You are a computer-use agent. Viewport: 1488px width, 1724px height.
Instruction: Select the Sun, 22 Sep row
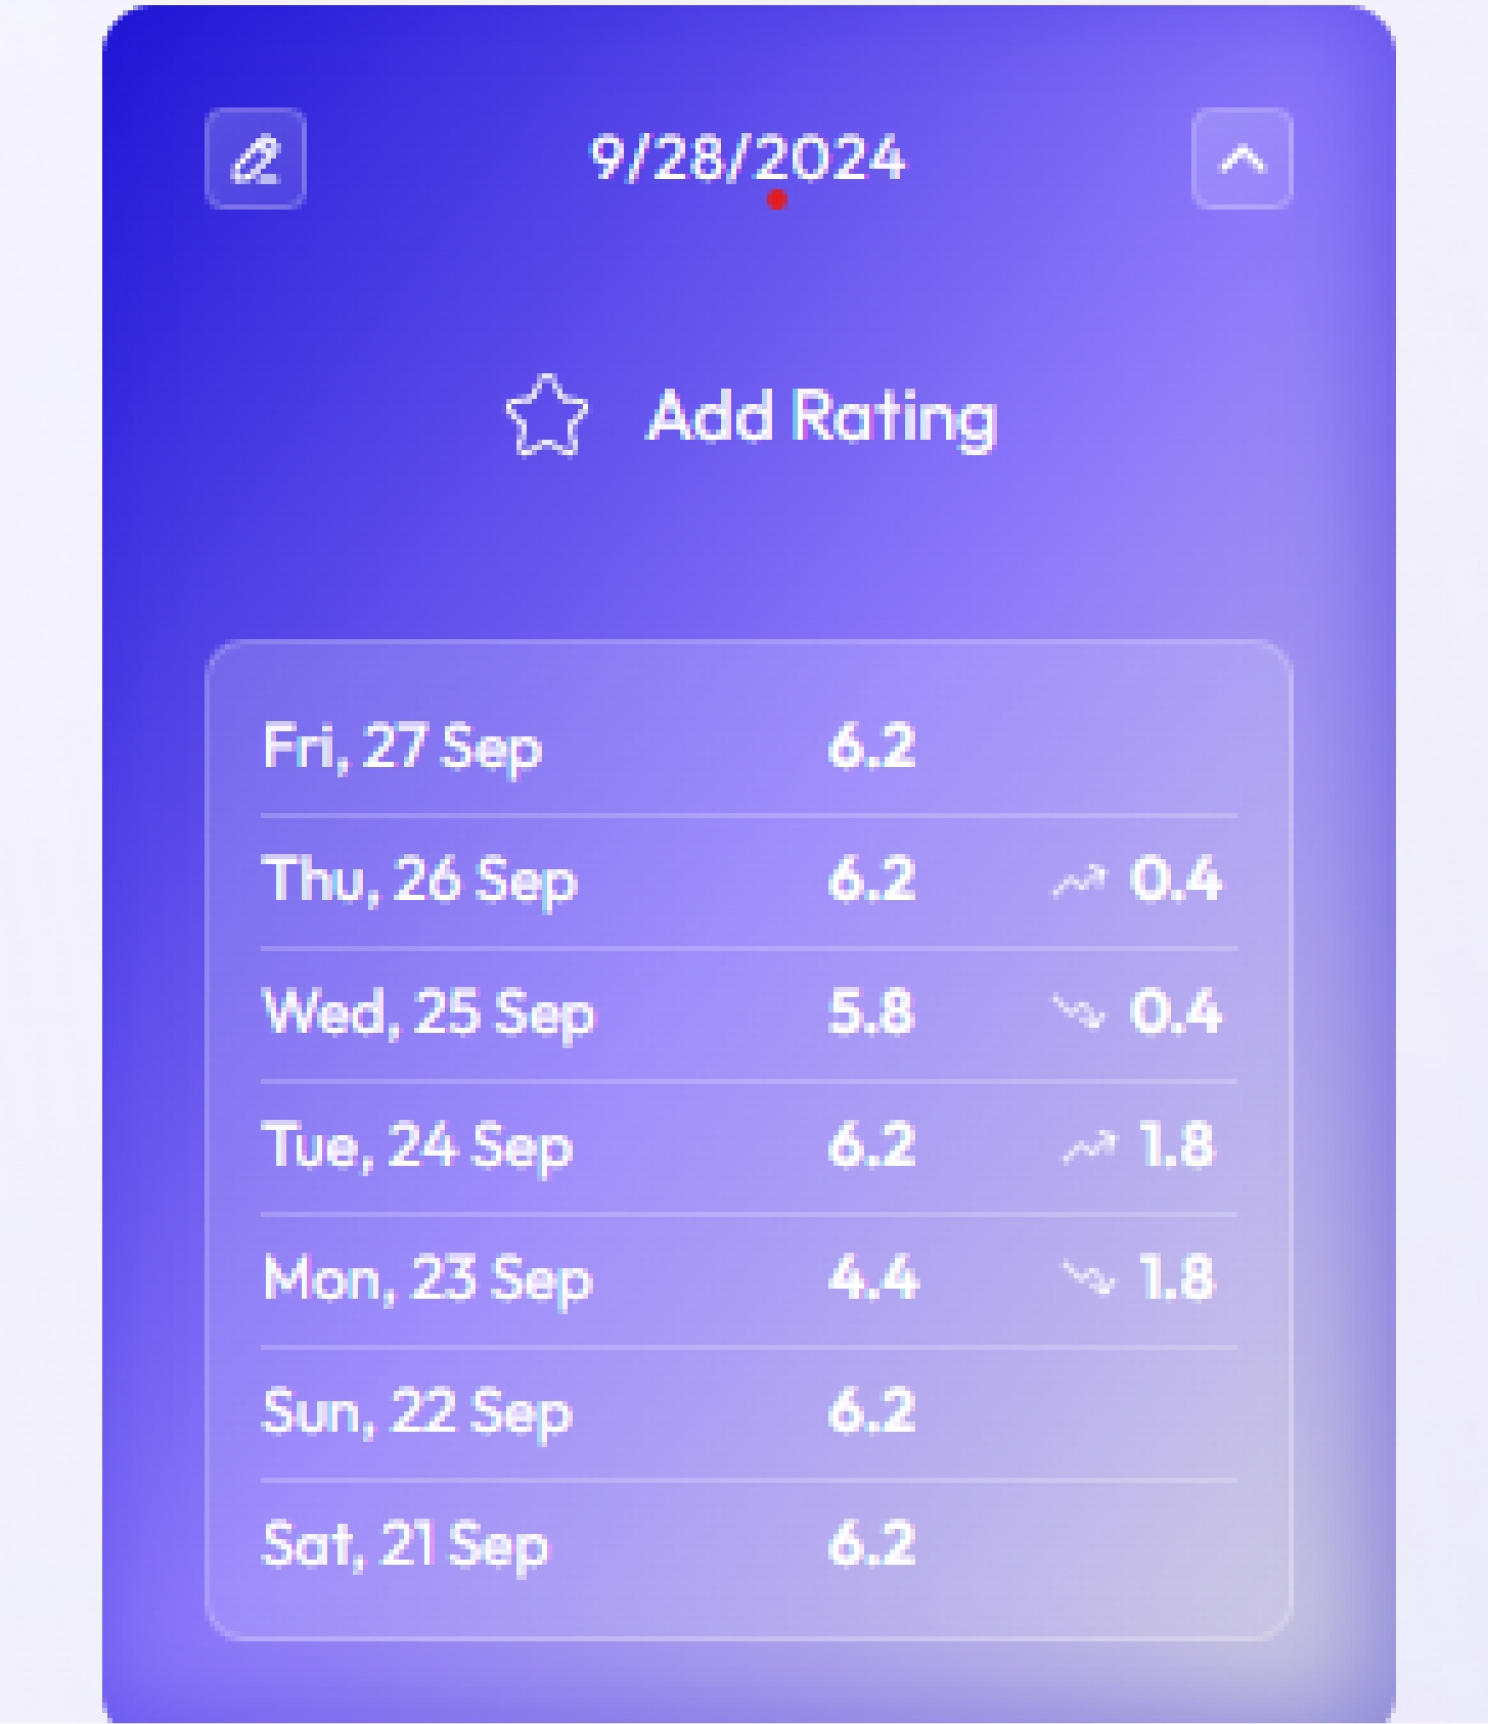point(748,1413)
